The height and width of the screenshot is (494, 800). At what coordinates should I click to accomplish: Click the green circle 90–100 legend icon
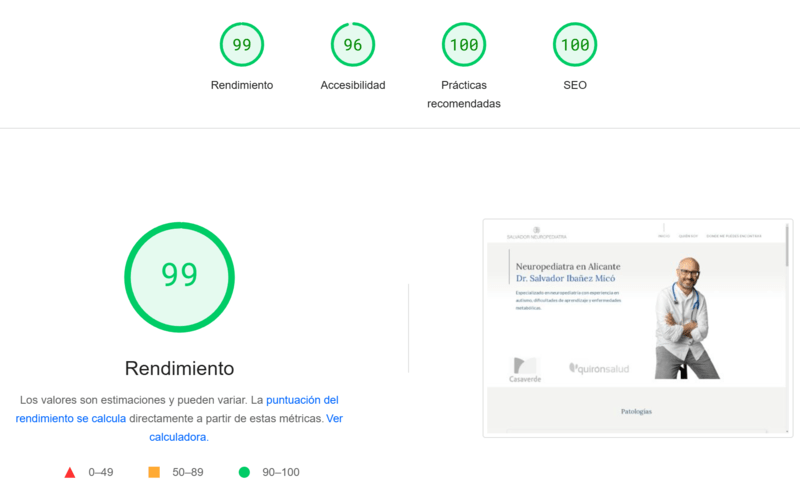pos(244,473)
